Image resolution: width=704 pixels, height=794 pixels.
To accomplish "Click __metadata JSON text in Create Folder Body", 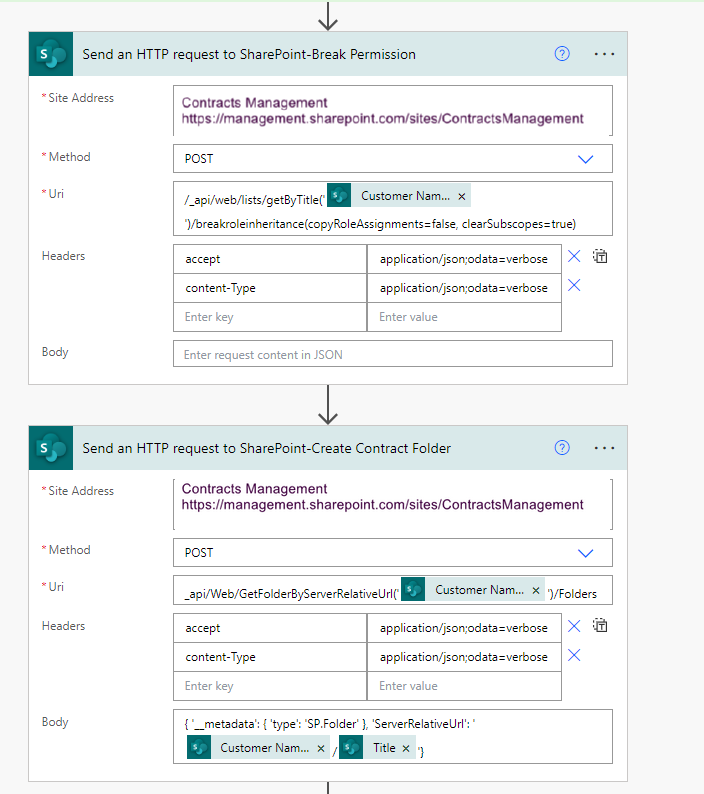I will [330, 724].
